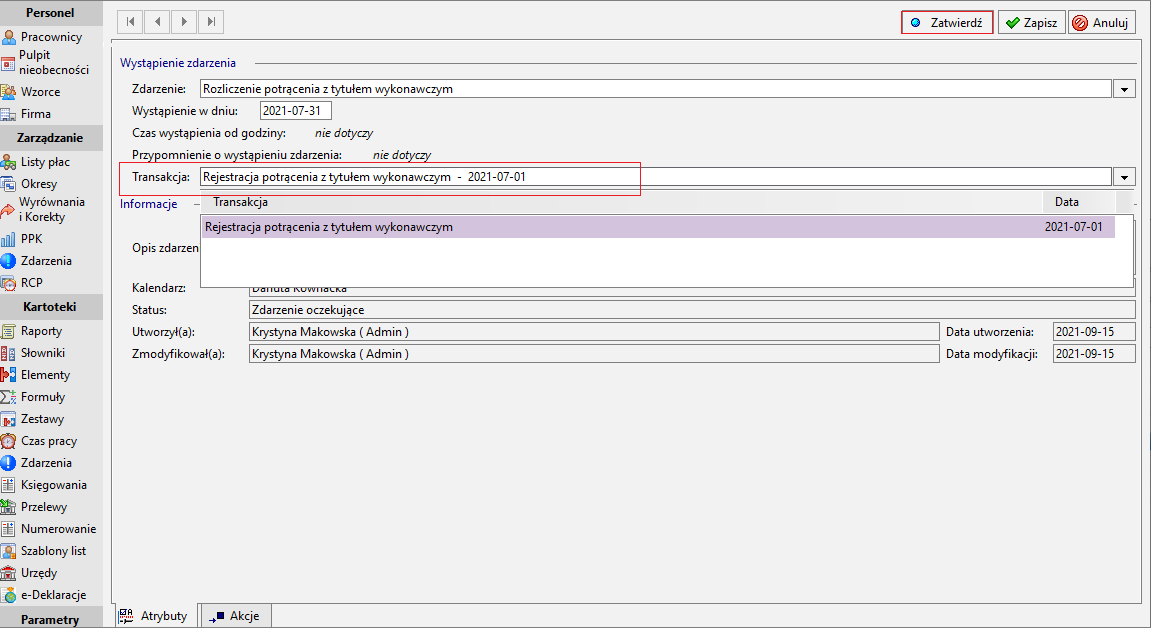Screen dimensions: 1151x632
Task: Click the Parametry section header
Action: pos(50,618)
